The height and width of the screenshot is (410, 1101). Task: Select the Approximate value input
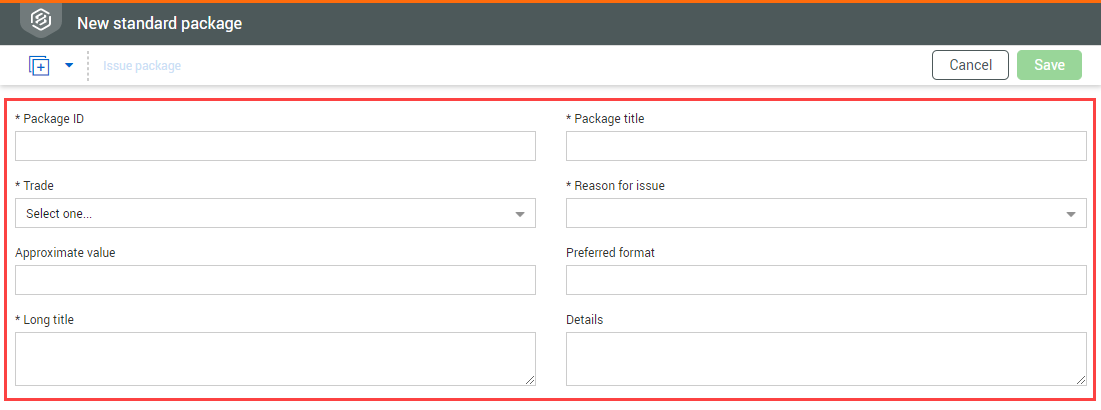tap(275, 280)
